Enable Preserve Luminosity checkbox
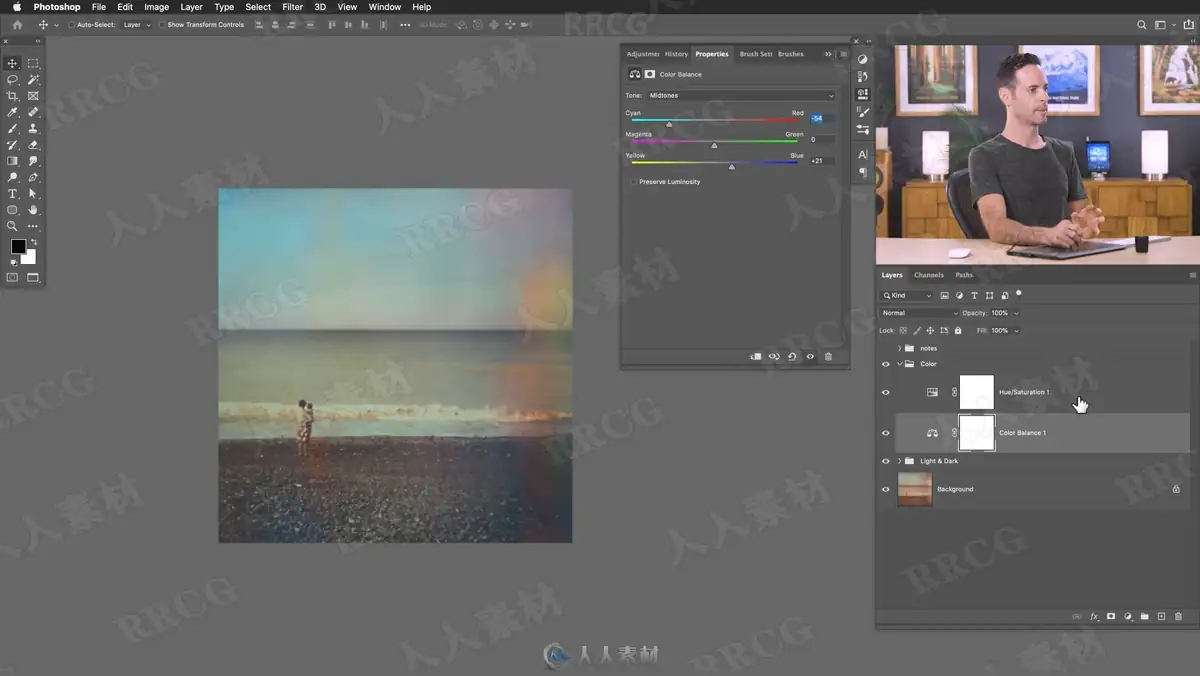This screenshot has height=676, width=1200. click(633, 182)
